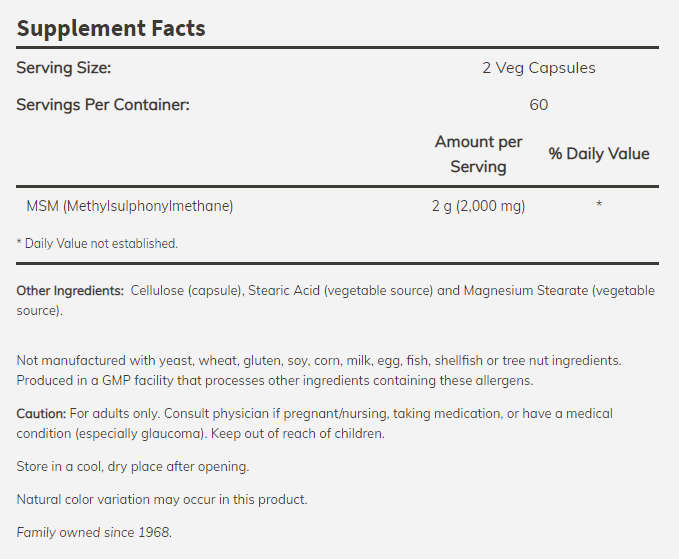Screen dimensions: 679x559
Task: Click the asterisk in the Daily Value column
Action: (x=599, y=206)
